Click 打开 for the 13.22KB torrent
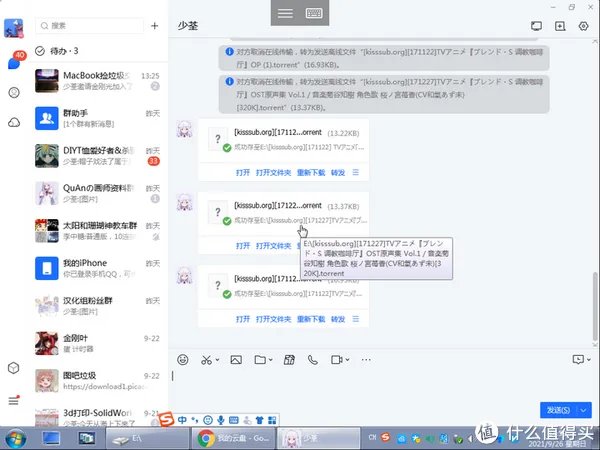 click(243, 173)
